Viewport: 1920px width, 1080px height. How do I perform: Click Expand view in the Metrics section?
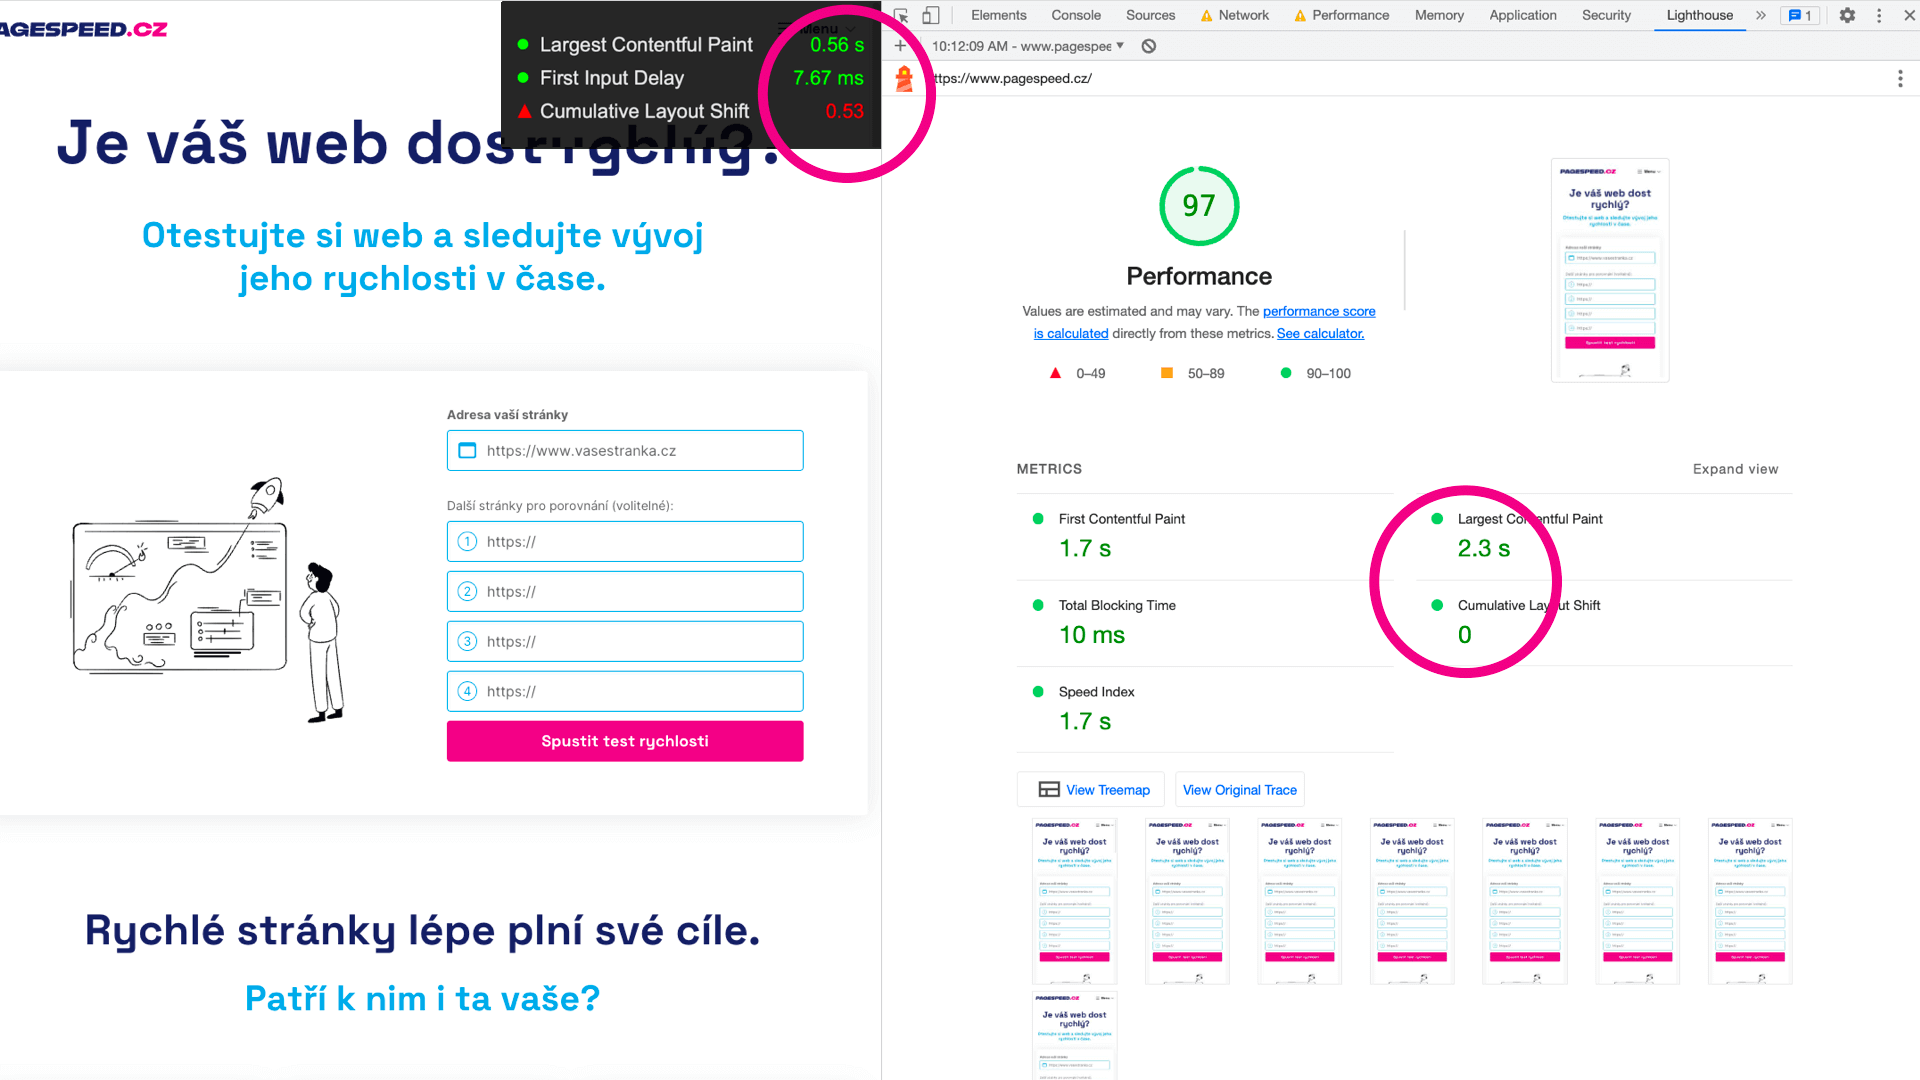click(1735, 469)
